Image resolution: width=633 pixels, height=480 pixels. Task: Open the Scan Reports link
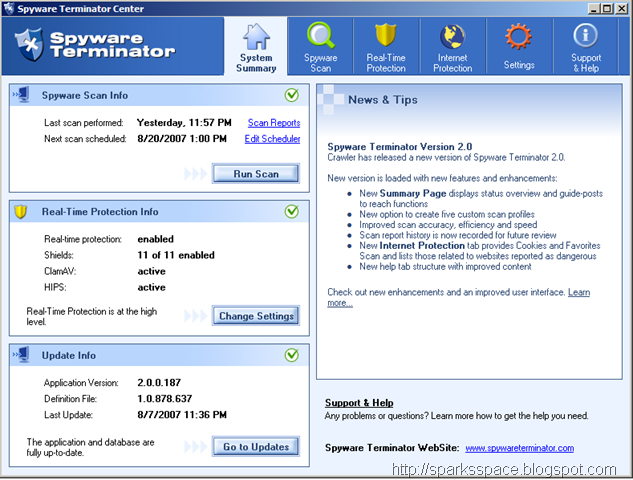274,123
